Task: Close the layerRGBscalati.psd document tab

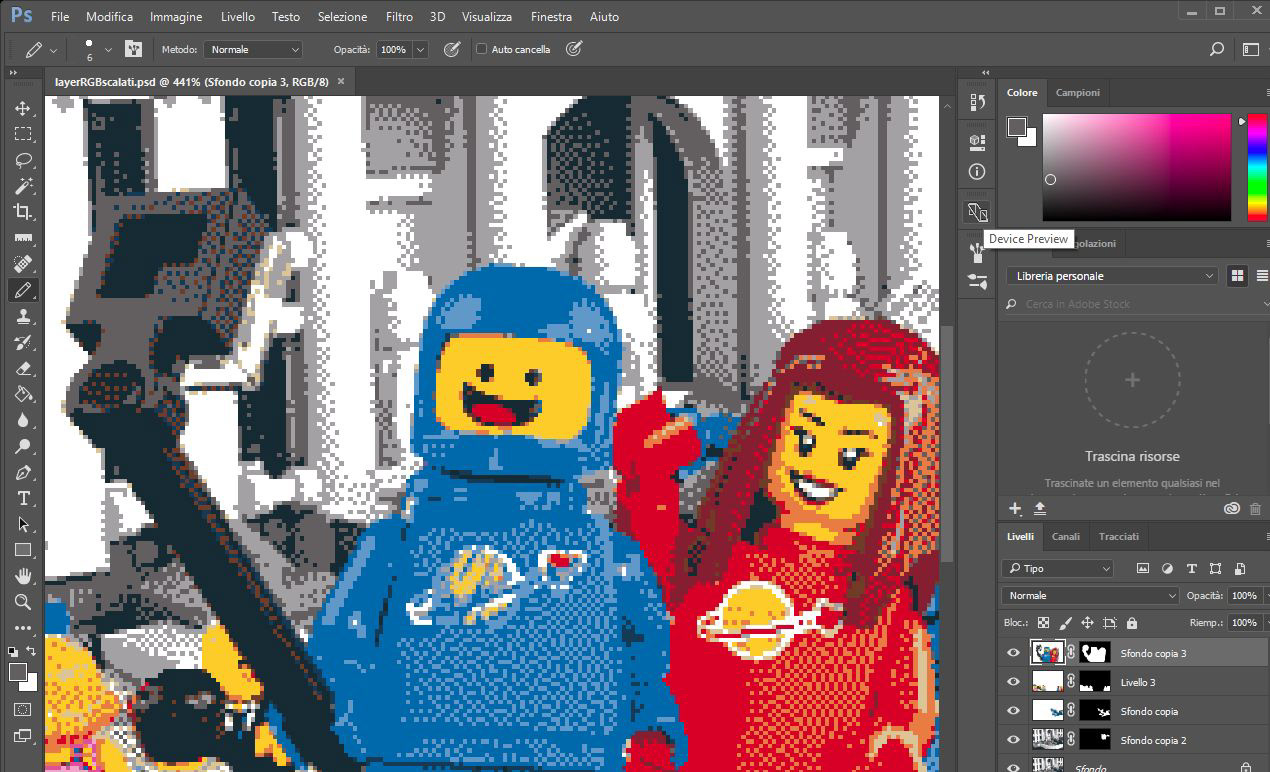Action: 341,82
